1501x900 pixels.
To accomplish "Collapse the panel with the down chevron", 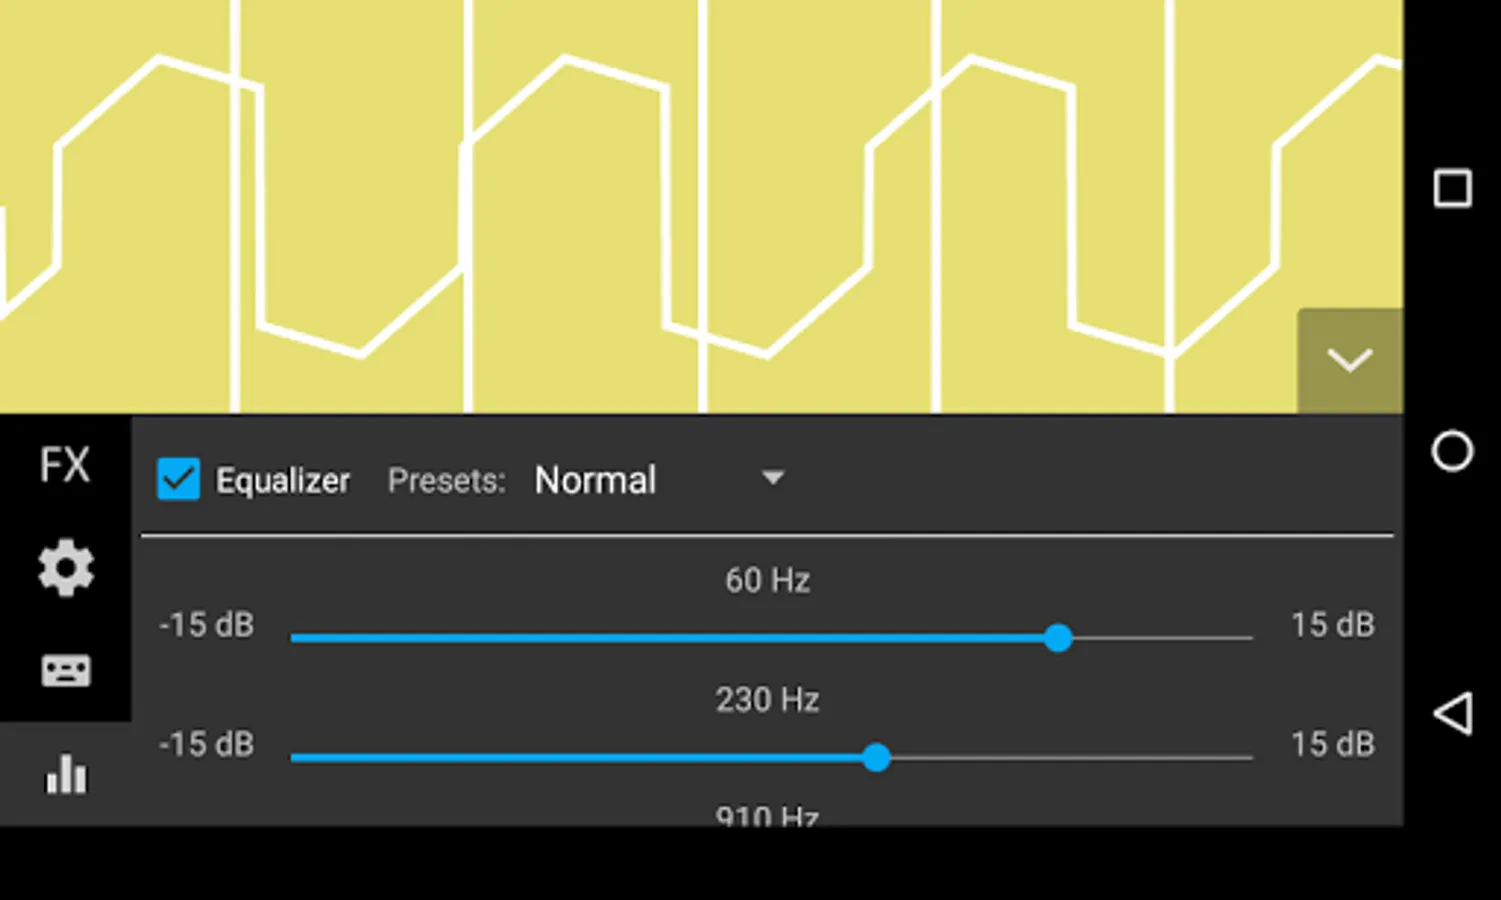I will click(1349, 361).
